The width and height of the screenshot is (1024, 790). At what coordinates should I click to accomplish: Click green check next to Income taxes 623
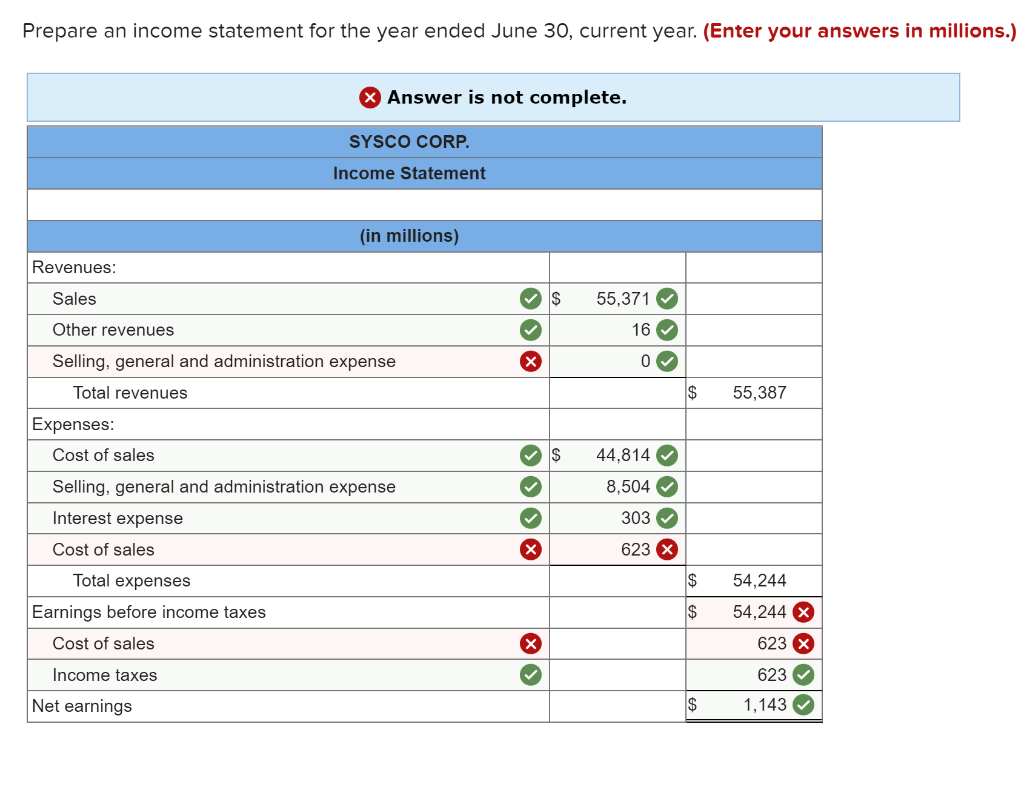(803, 674)
